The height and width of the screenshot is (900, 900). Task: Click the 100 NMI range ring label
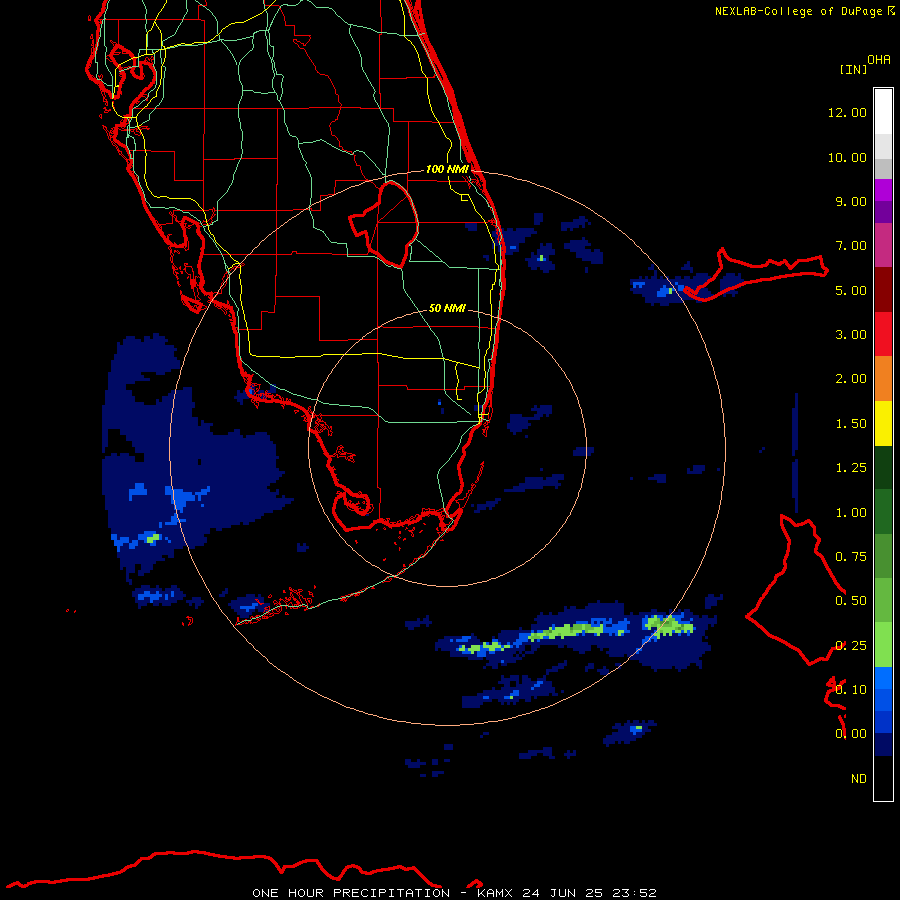point(447,169)
